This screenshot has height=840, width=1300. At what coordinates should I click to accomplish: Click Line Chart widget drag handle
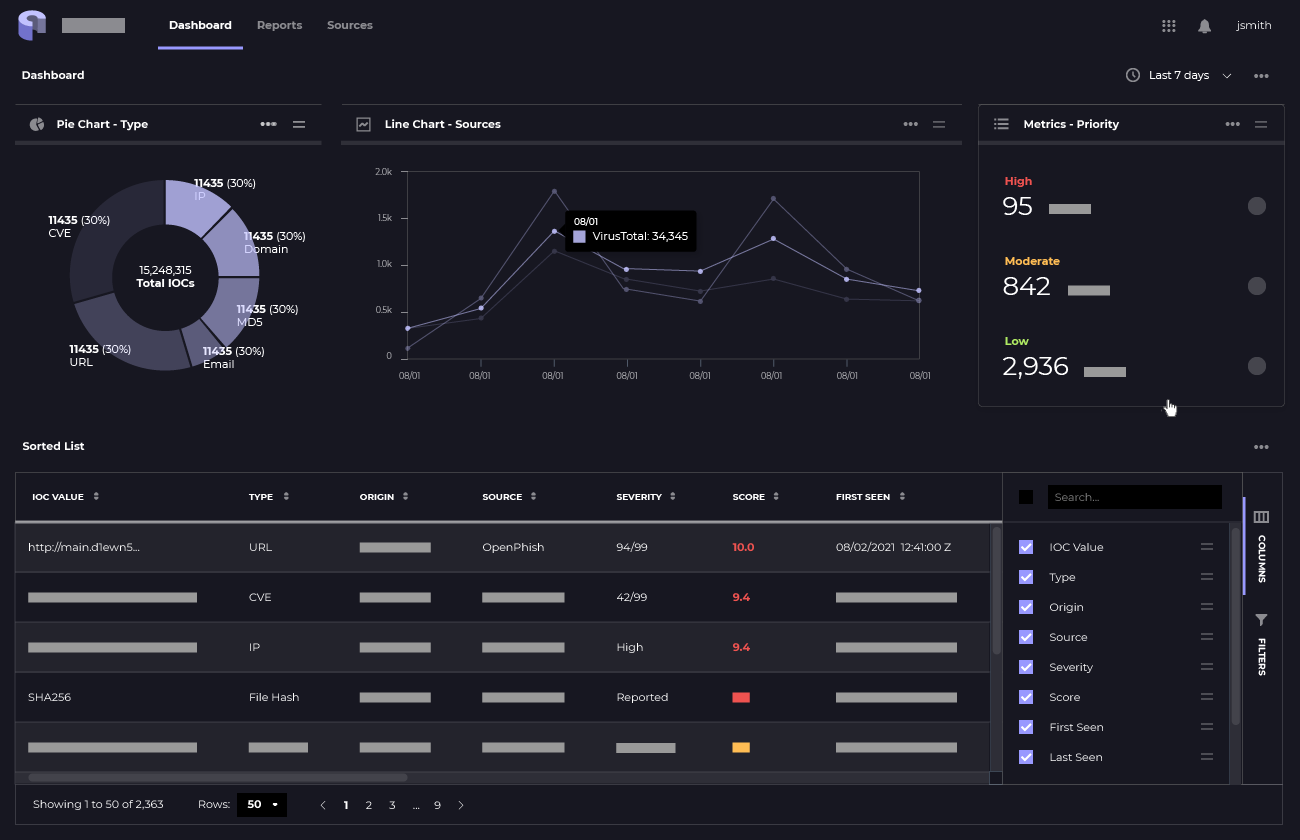click(x=939, y=124)
